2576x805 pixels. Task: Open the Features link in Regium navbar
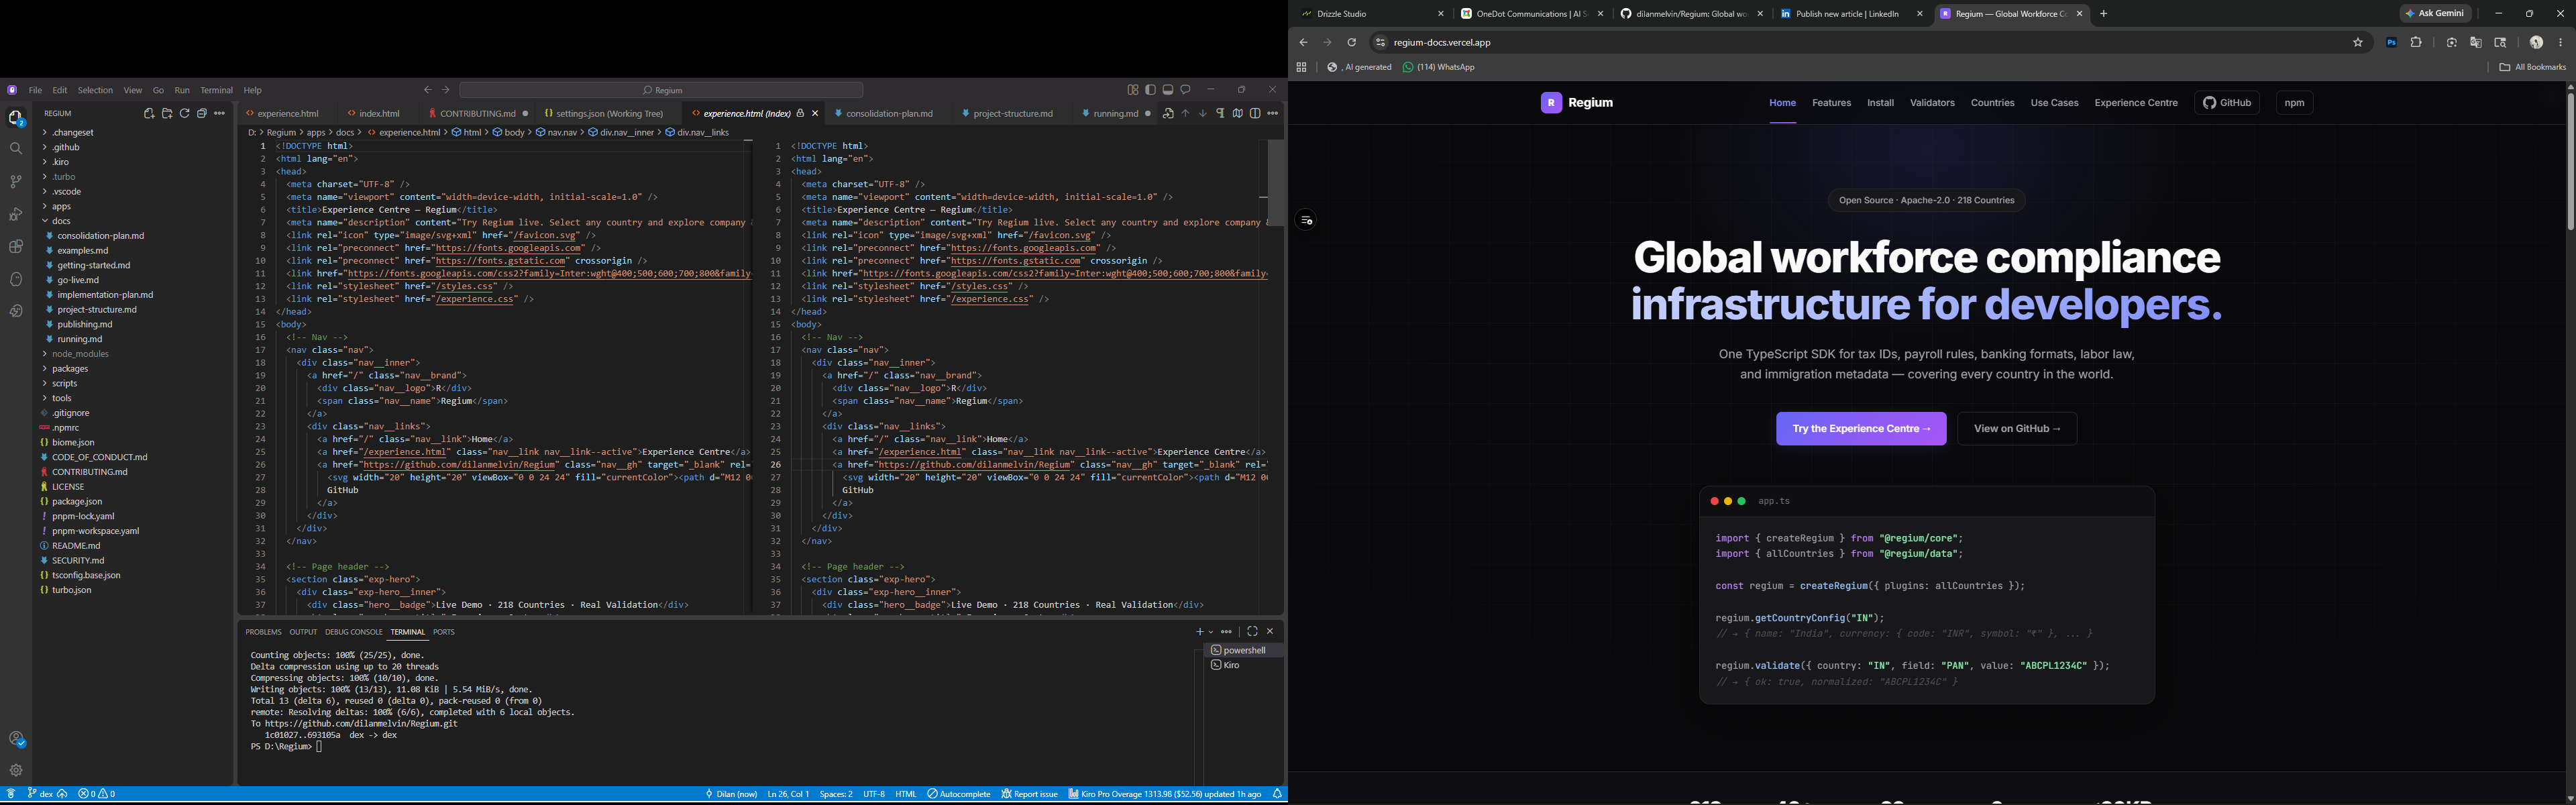coord(1831,103)
